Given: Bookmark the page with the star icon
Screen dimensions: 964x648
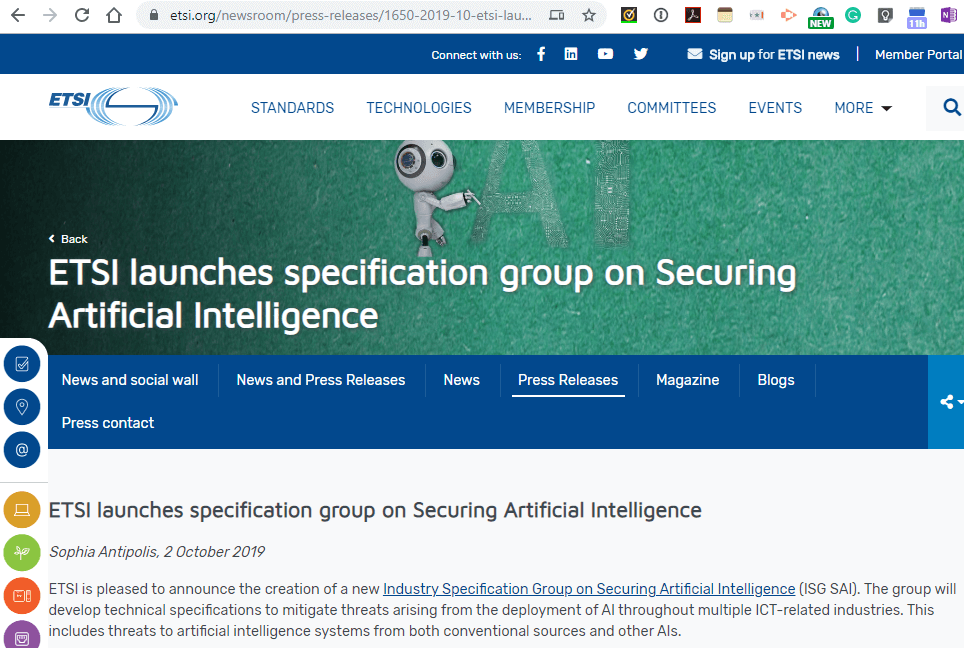Looking at the screenshot, I should pyautogui.click(x=587, y=15).
